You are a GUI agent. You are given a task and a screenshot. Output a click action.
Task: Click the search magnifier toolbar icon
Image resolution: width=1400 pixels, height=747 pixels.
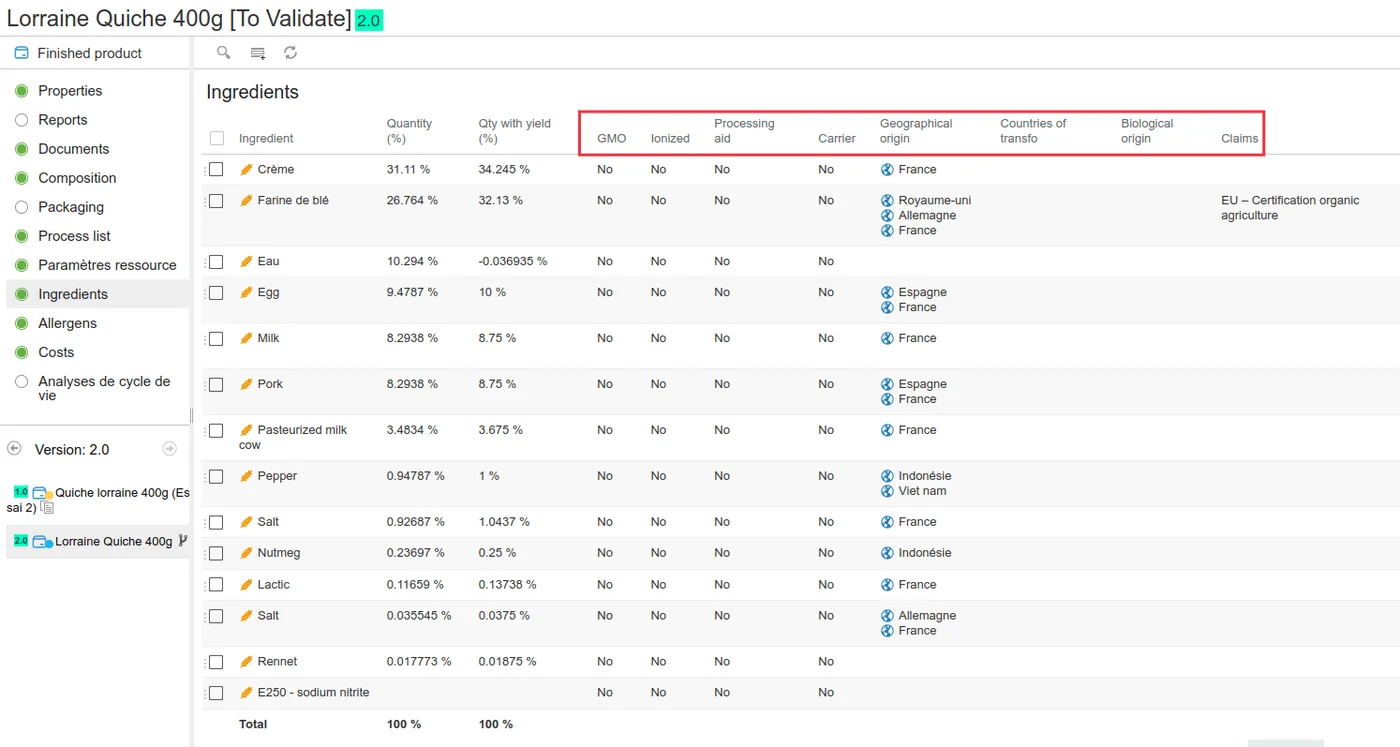224,52
